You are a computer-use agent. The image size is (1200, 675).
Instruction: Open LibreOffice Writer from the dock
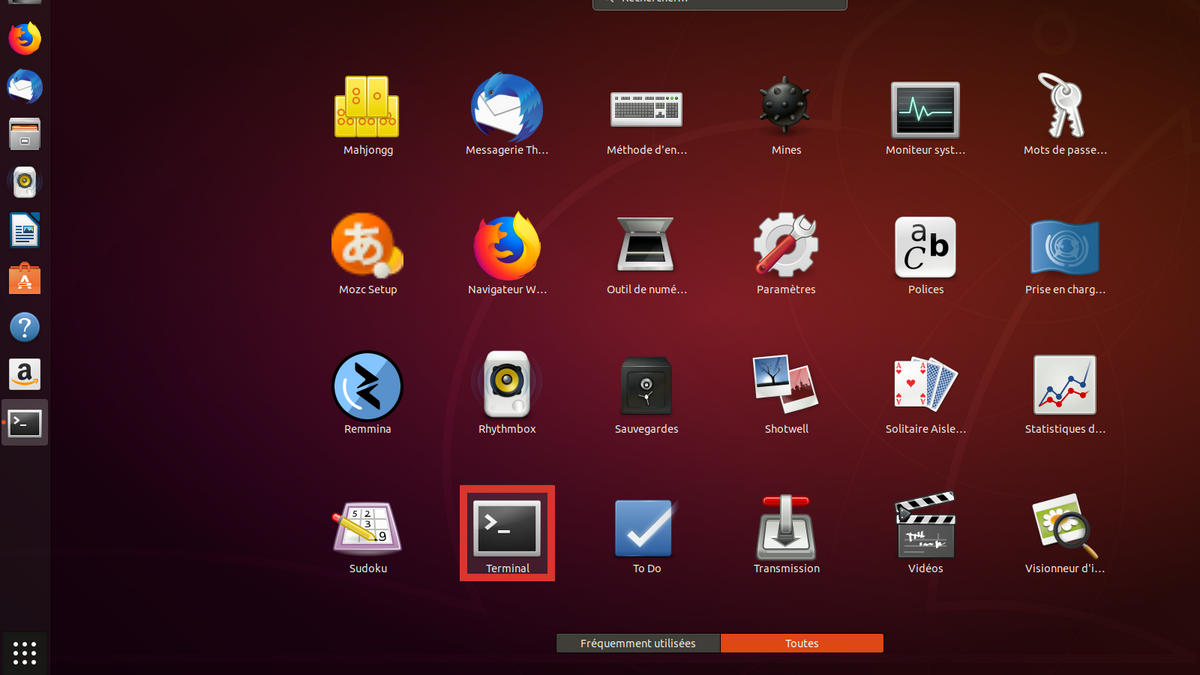pos(25,230)
